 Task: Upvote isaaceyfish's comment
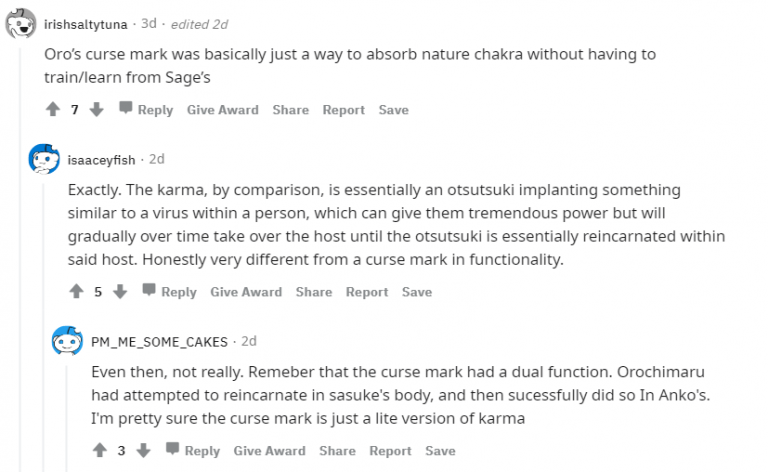coord(76,292)
